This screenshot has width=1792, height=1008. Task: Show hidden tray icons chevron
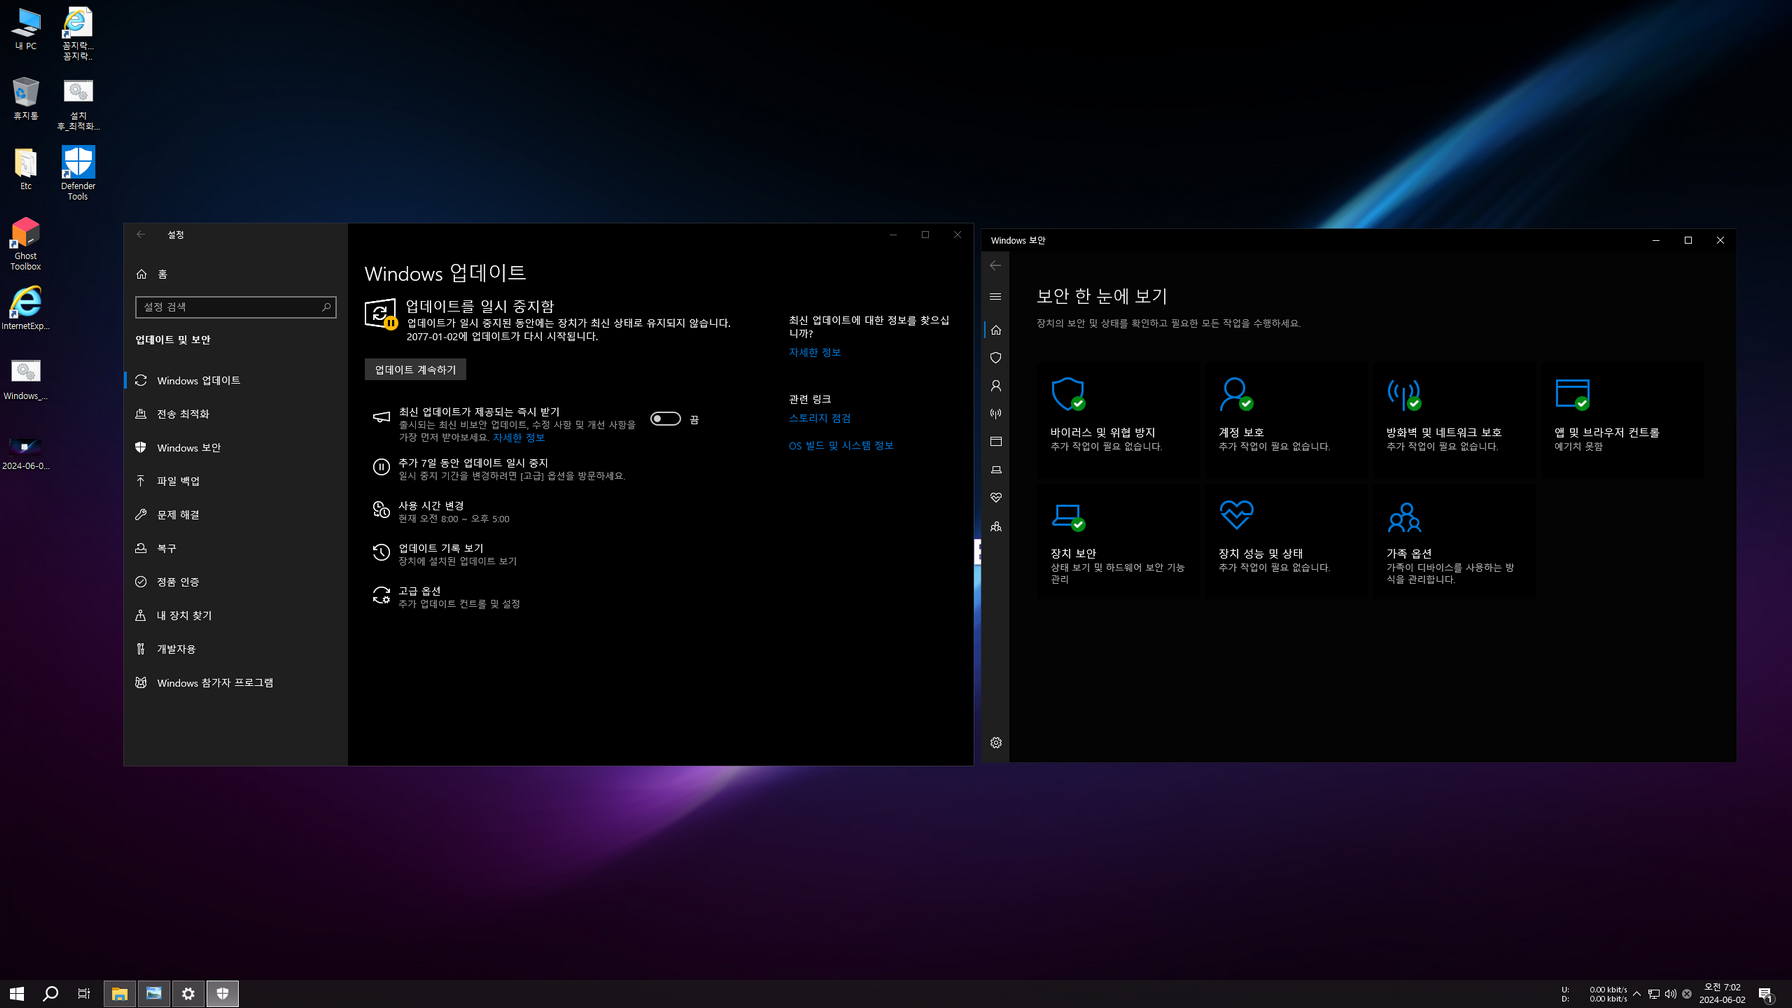click(x=1636, y=994)
